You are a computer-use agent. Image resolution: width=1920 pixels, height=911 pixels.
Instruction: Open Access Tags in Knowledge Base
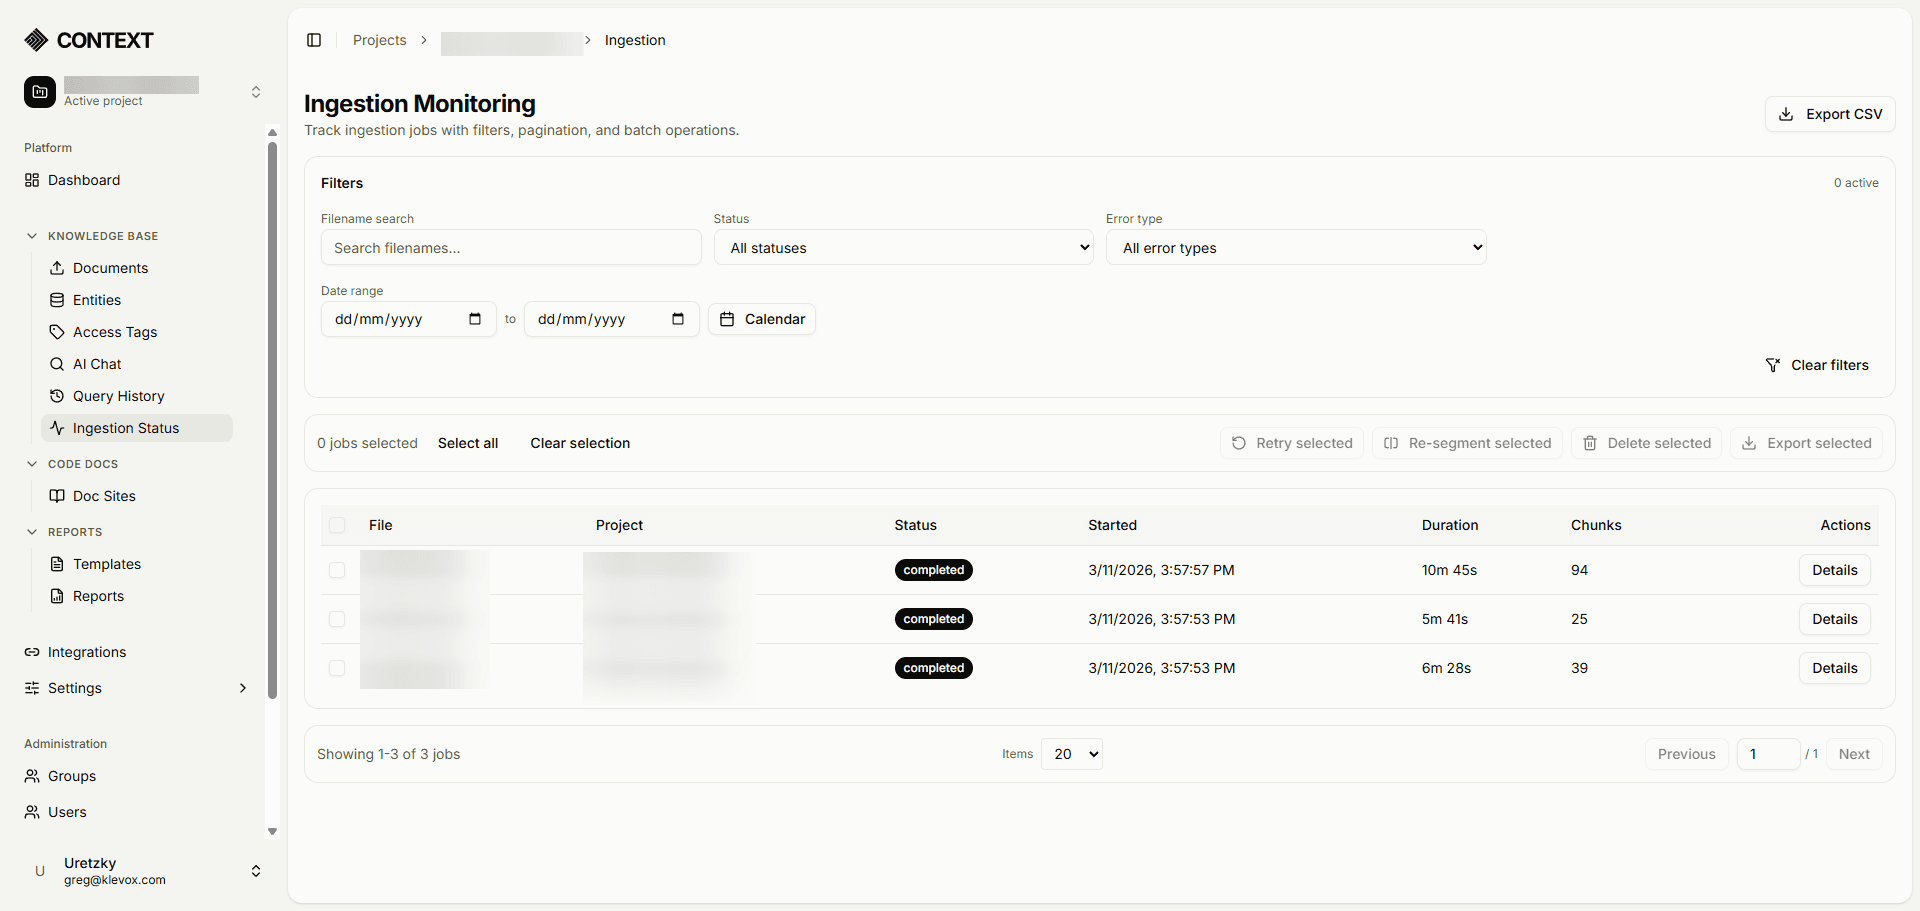(114, 332)
